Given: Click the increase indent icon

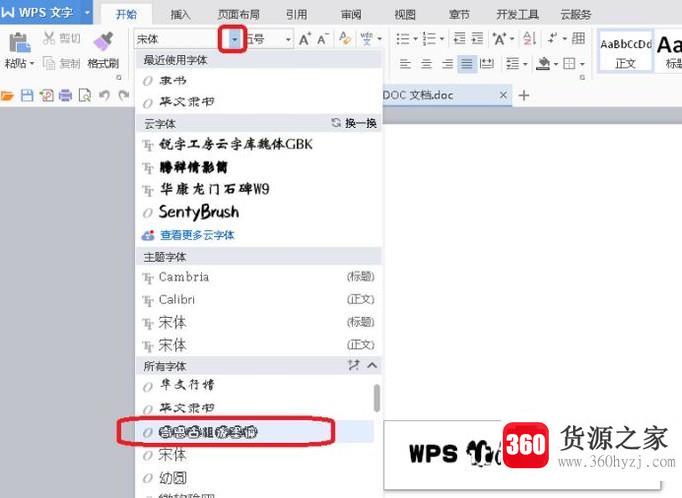Looking at the screenshot, I should tap(477, 38).
